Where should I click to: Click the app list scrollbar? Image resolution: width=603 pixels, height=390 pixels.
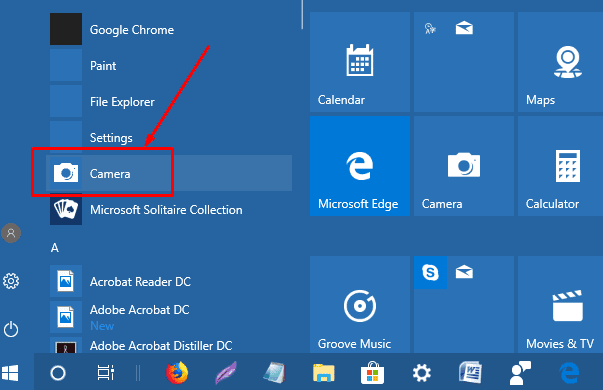302,15
